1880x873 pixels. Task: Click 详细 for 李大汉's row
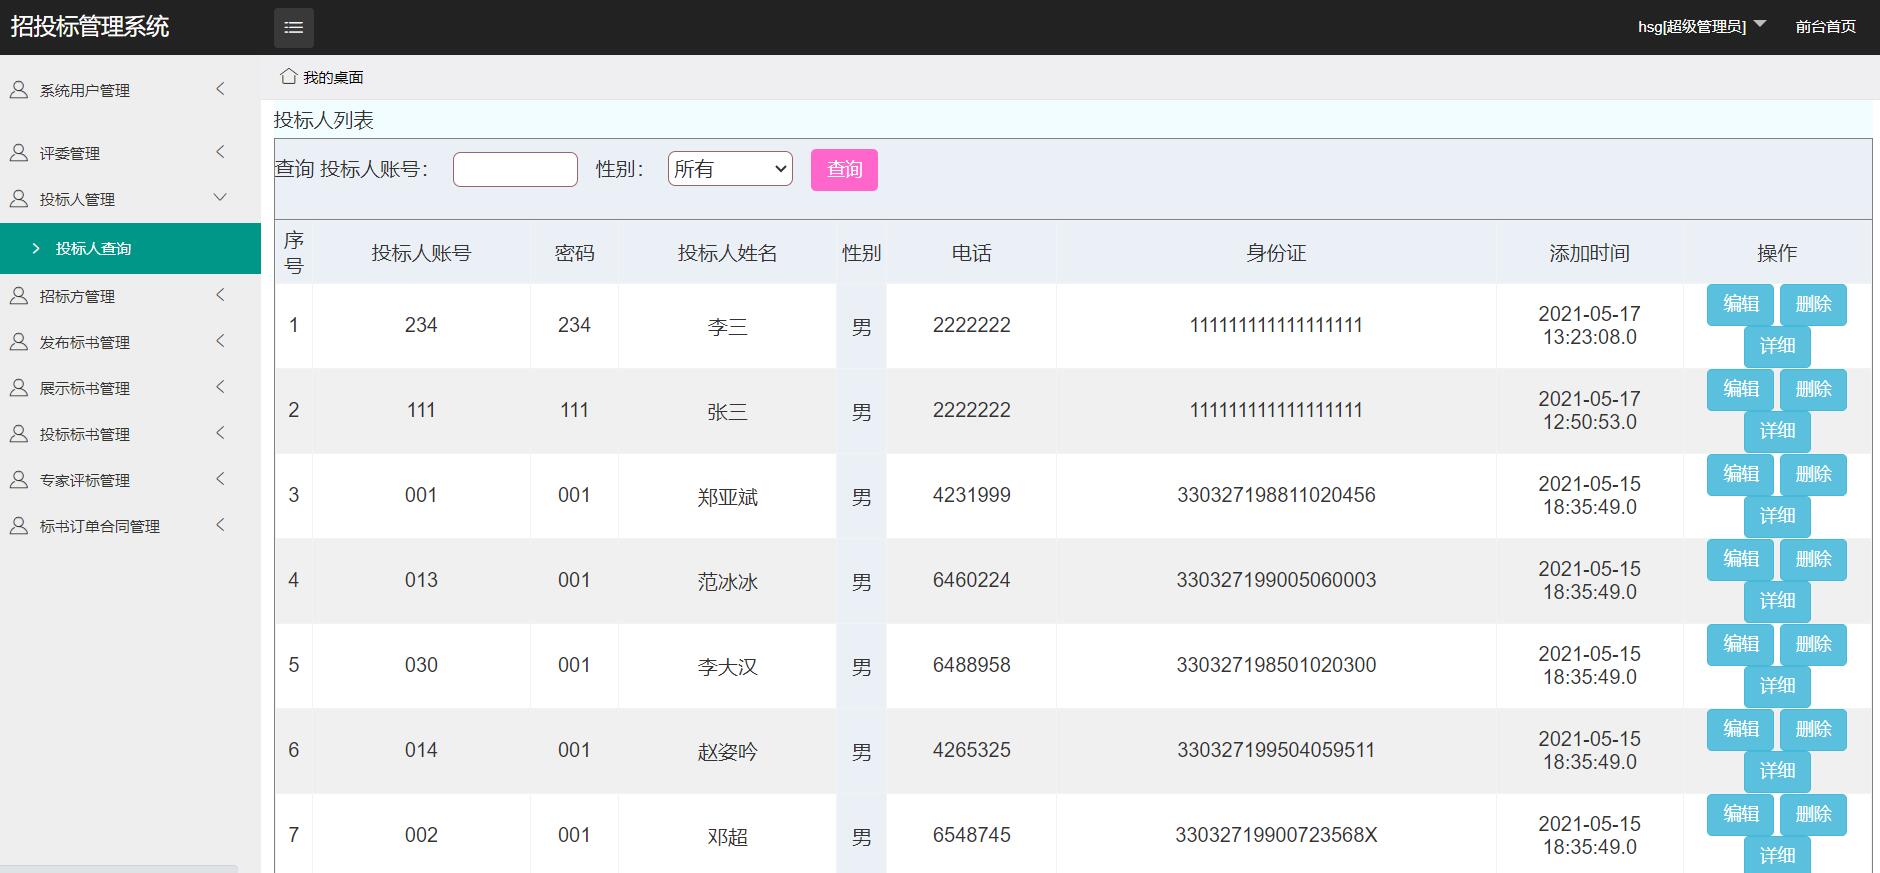coord(1777,686)
